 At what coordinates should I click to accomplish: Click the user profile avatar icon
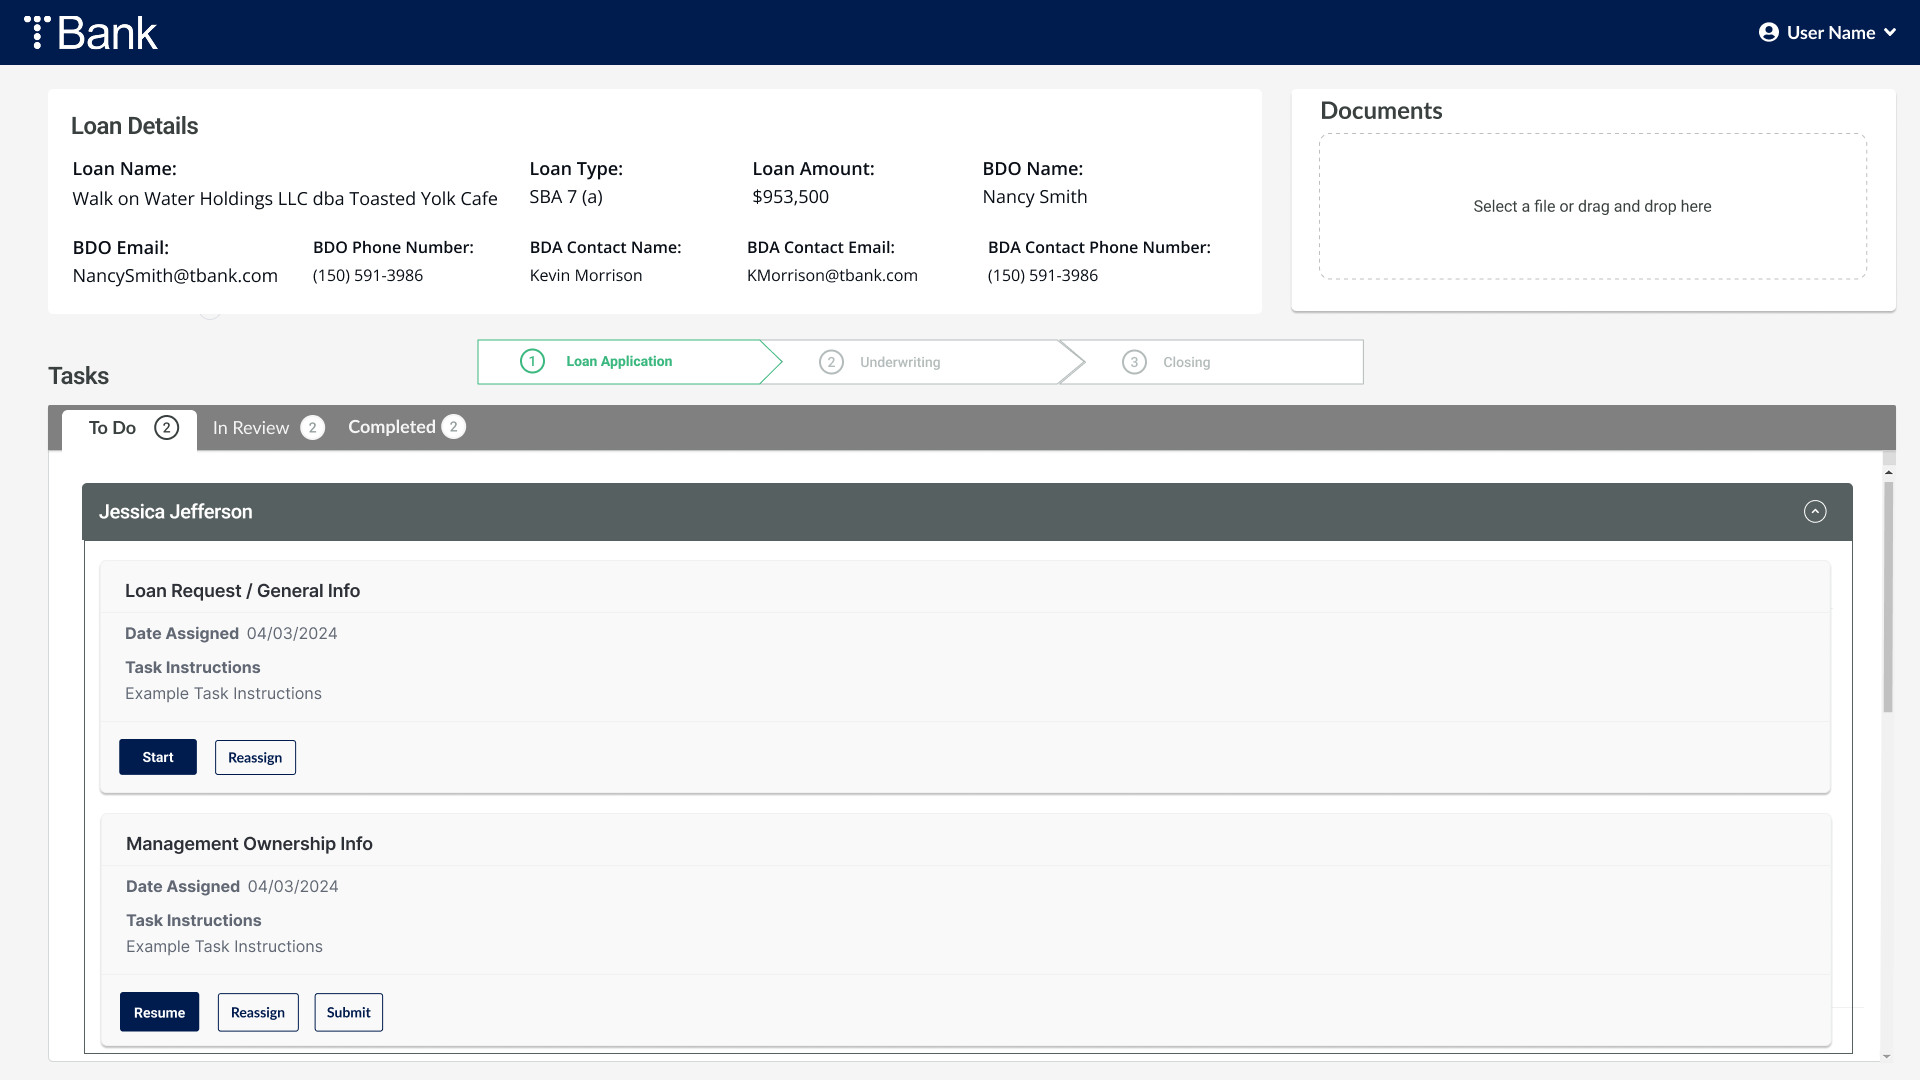(1768, 33)
